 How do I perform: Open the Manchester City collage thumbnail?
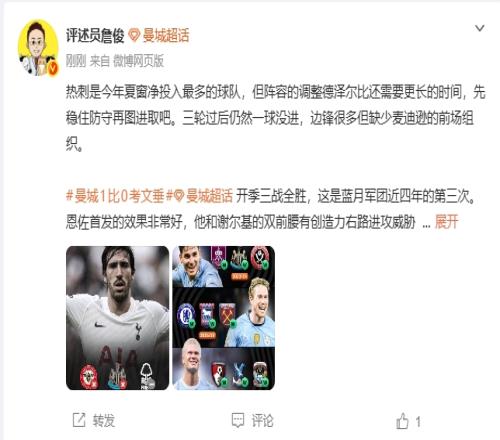223,318
